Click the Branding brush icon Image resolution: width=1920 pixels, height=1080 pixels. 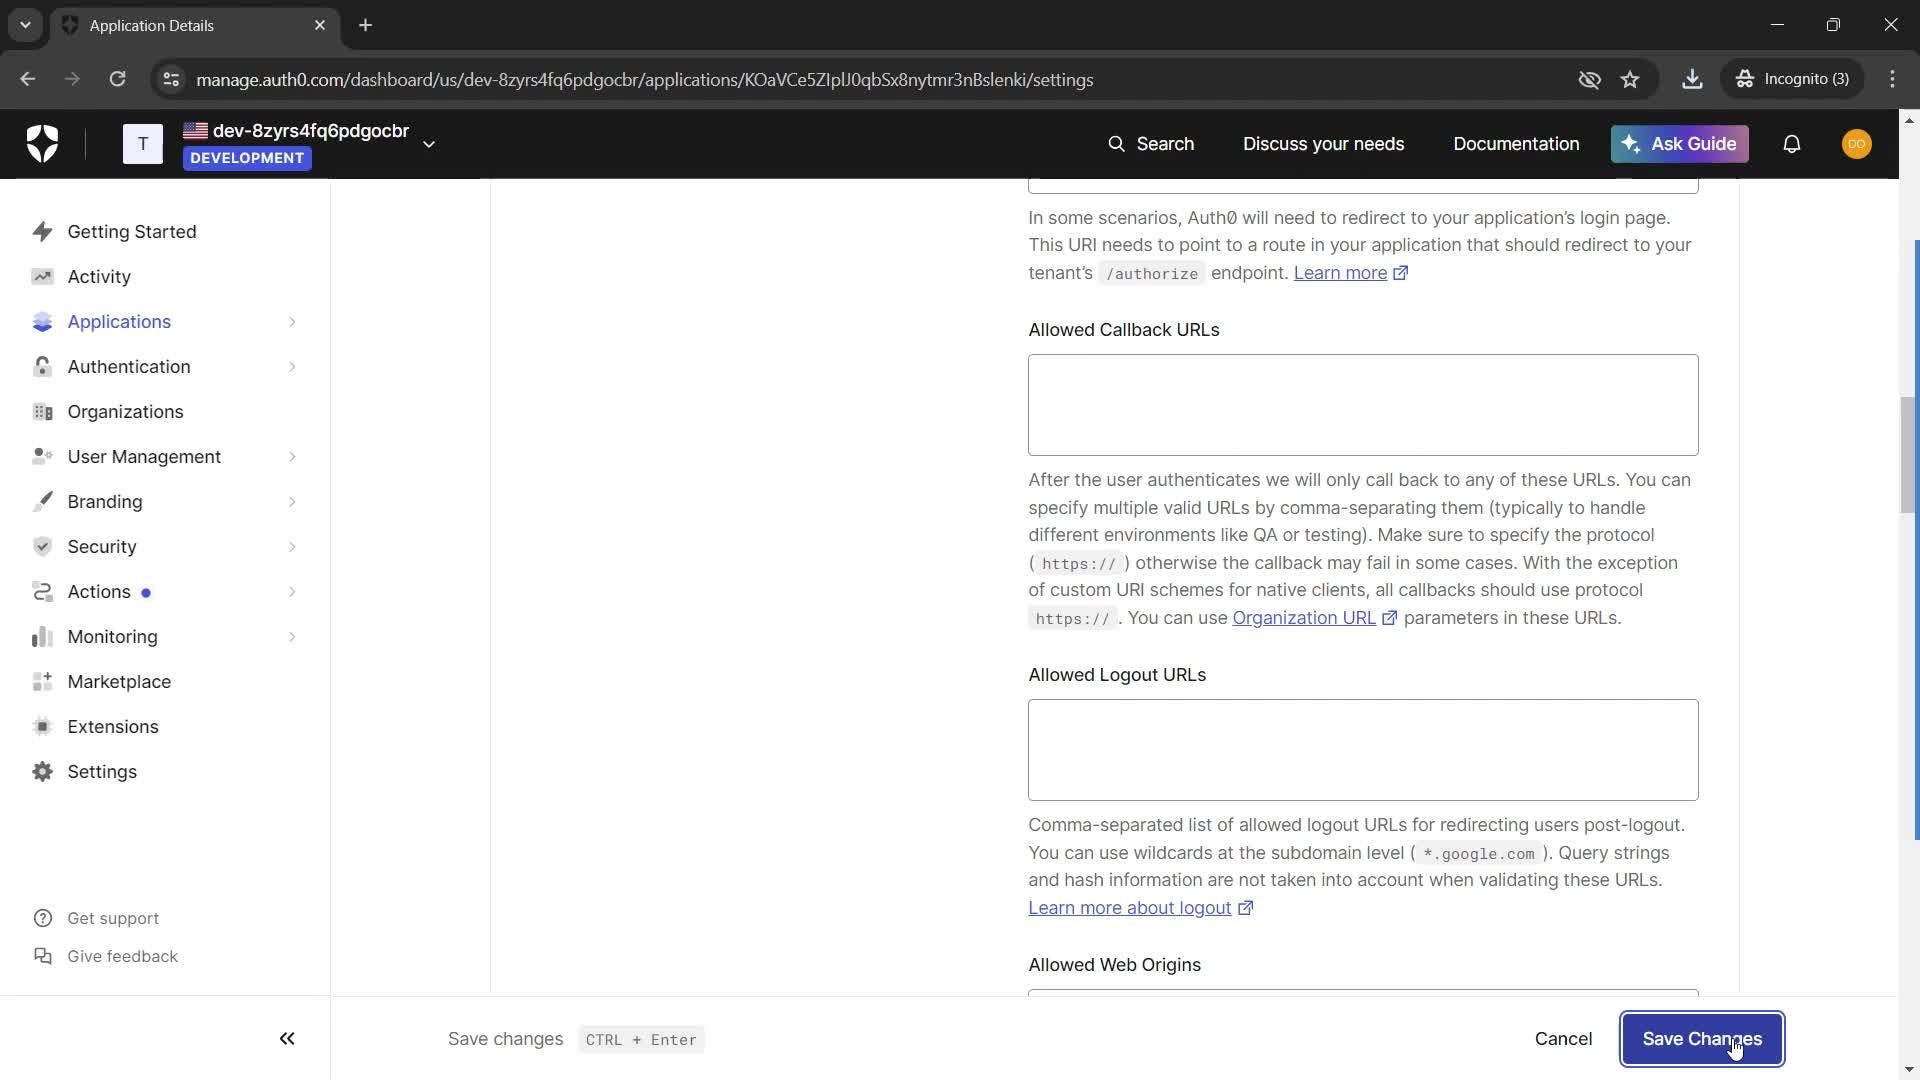pos(42,502)
